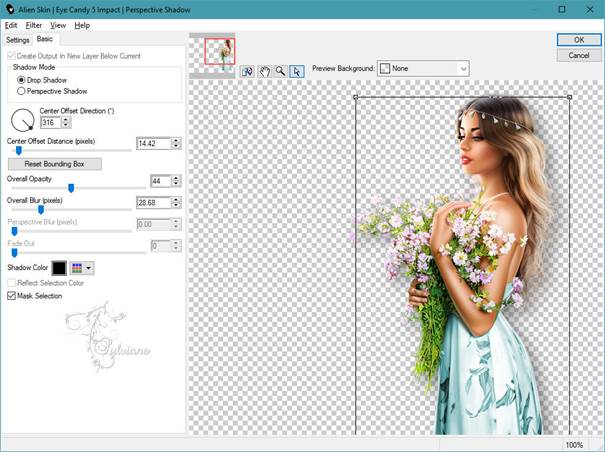Click the Perspective Blur slider handle
The height and width of the screenshot is (452, 605).
click(x=14, y=231)
